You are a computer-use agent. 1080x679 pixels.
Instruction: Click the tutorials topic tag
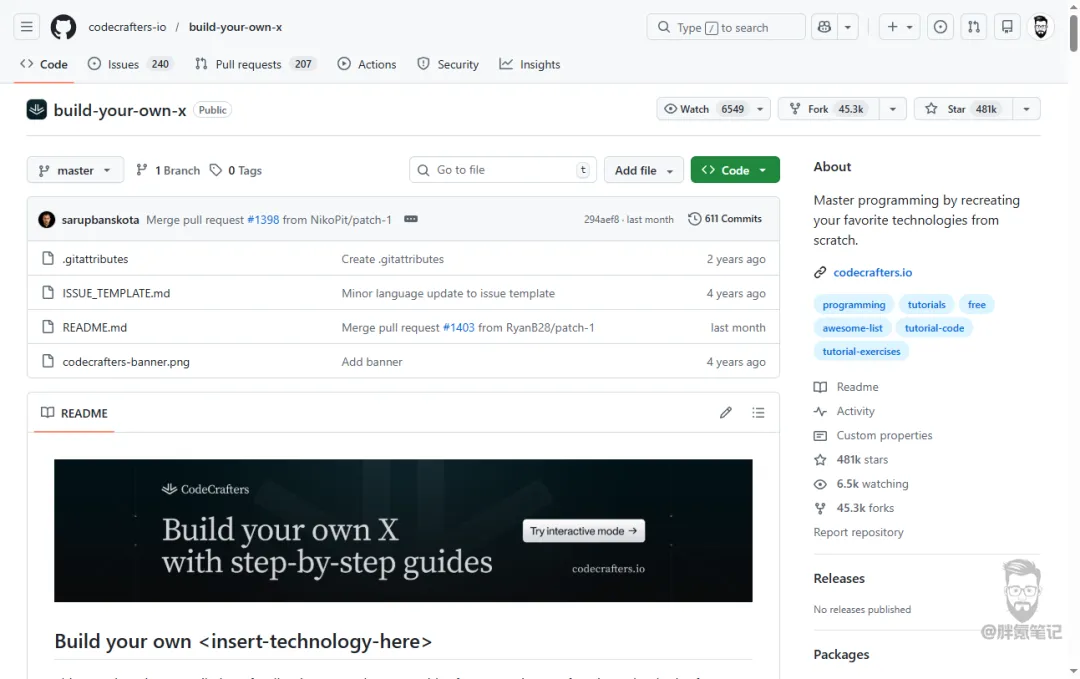point(926,304)
